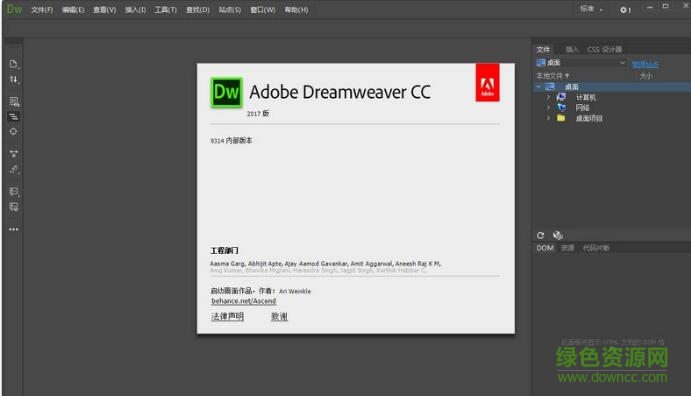Click the 网络 network icon in file tree

561,107
